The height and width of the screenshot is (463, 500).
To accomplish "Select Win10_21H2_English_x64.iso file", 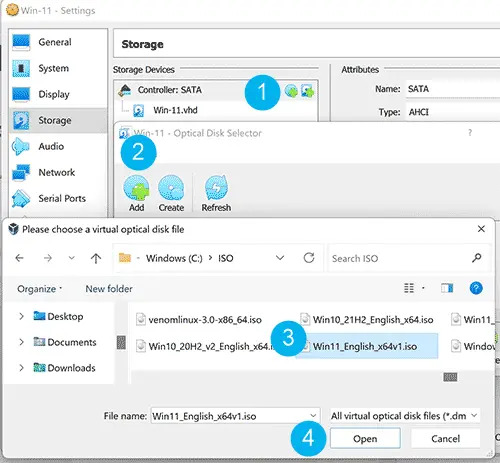I will [367, 320].
